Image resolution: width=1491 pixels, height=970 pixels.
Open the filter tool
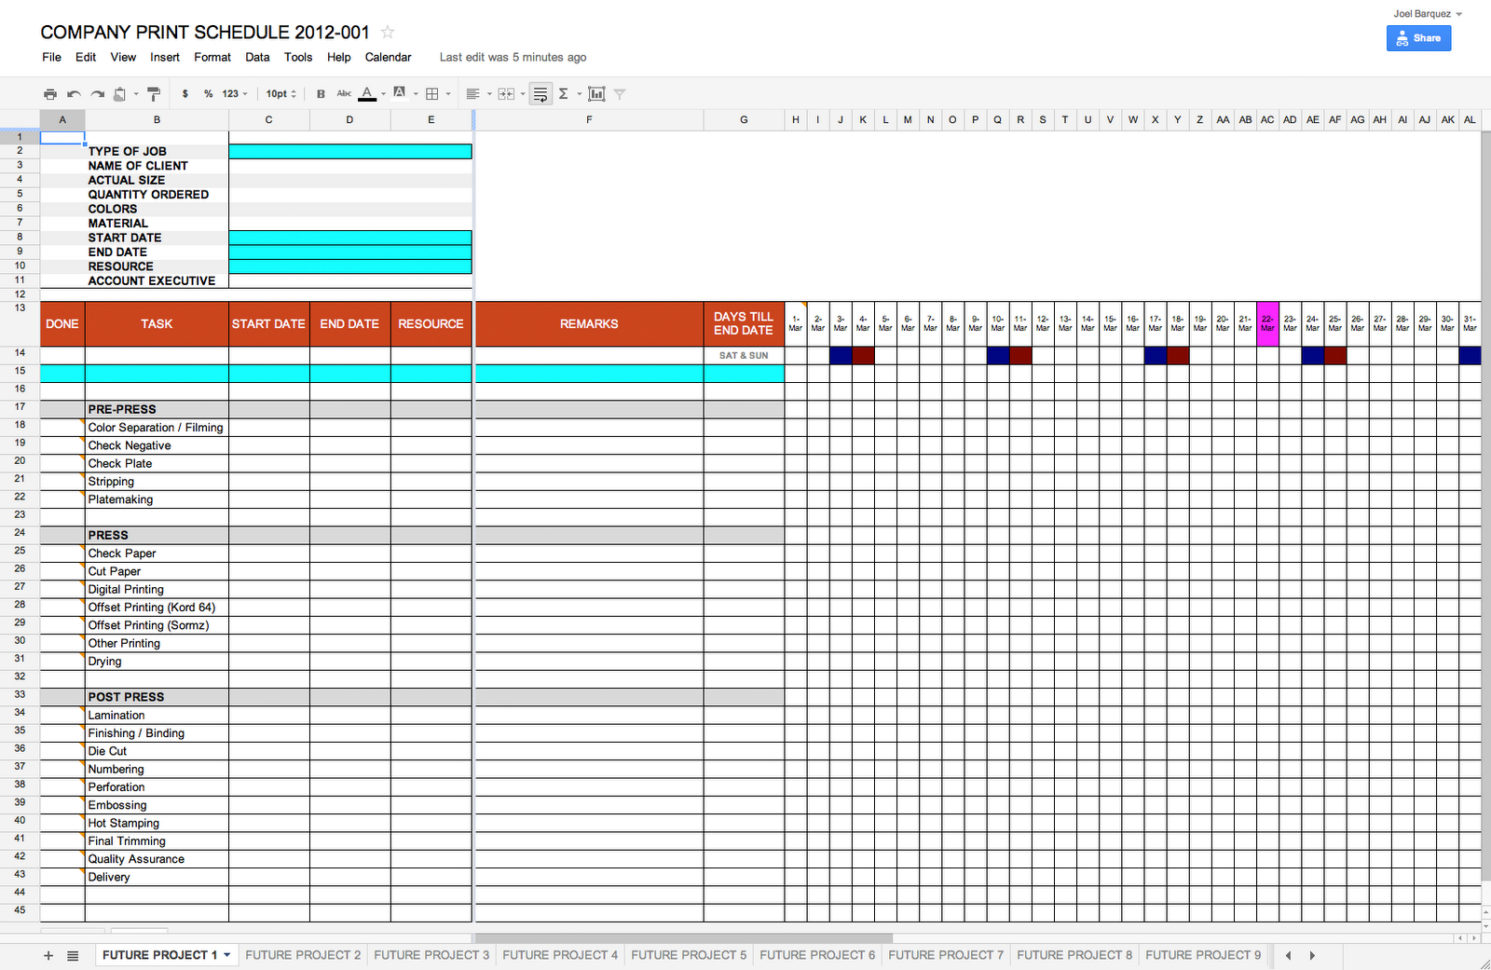[620, 93]
